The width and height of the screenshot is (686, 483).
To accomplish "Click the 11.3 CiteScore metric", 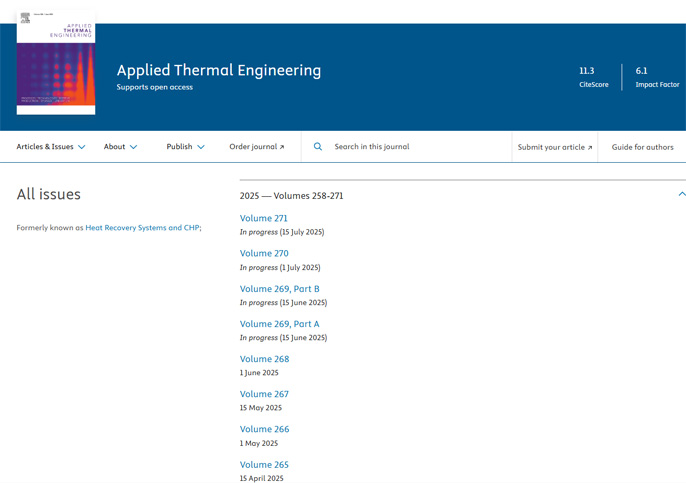I will tap(594, 77).
